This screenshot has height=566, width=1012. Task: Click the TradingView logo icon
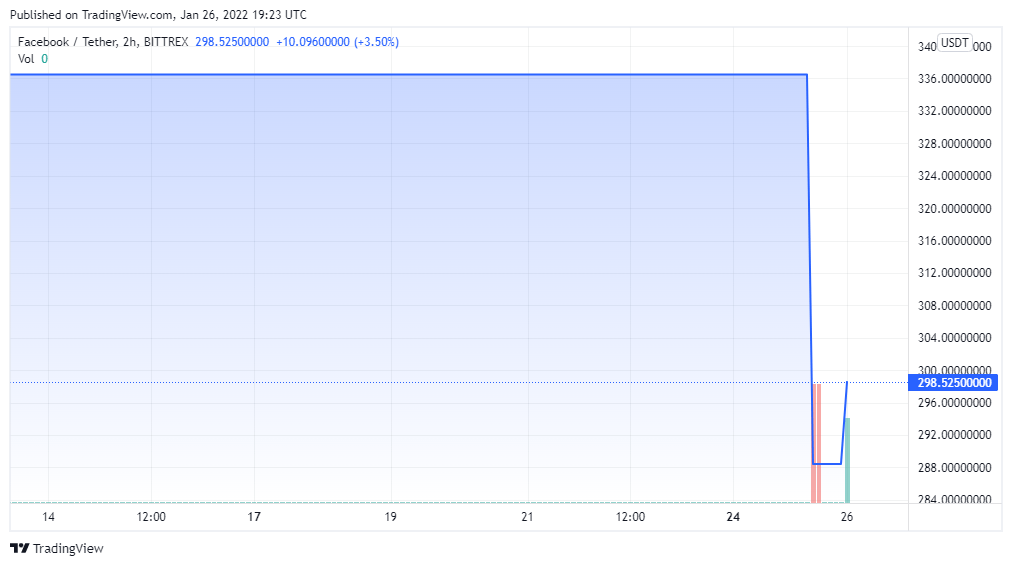click(19, 548)
